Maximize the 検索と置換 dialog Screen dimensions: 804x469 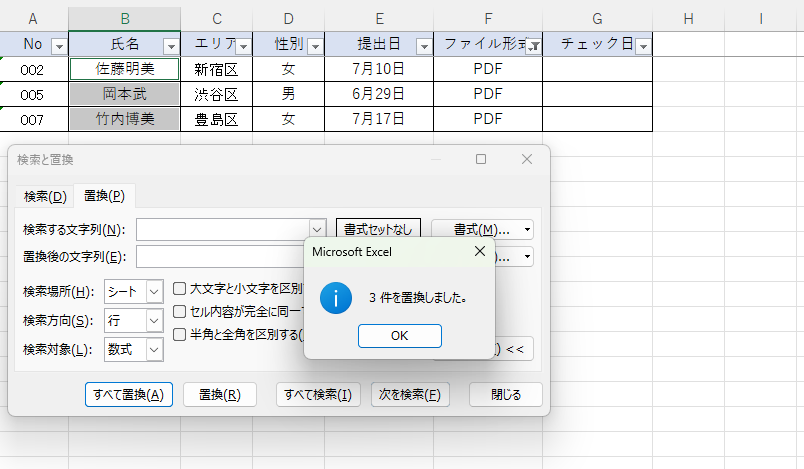click(x=481, y=159)
